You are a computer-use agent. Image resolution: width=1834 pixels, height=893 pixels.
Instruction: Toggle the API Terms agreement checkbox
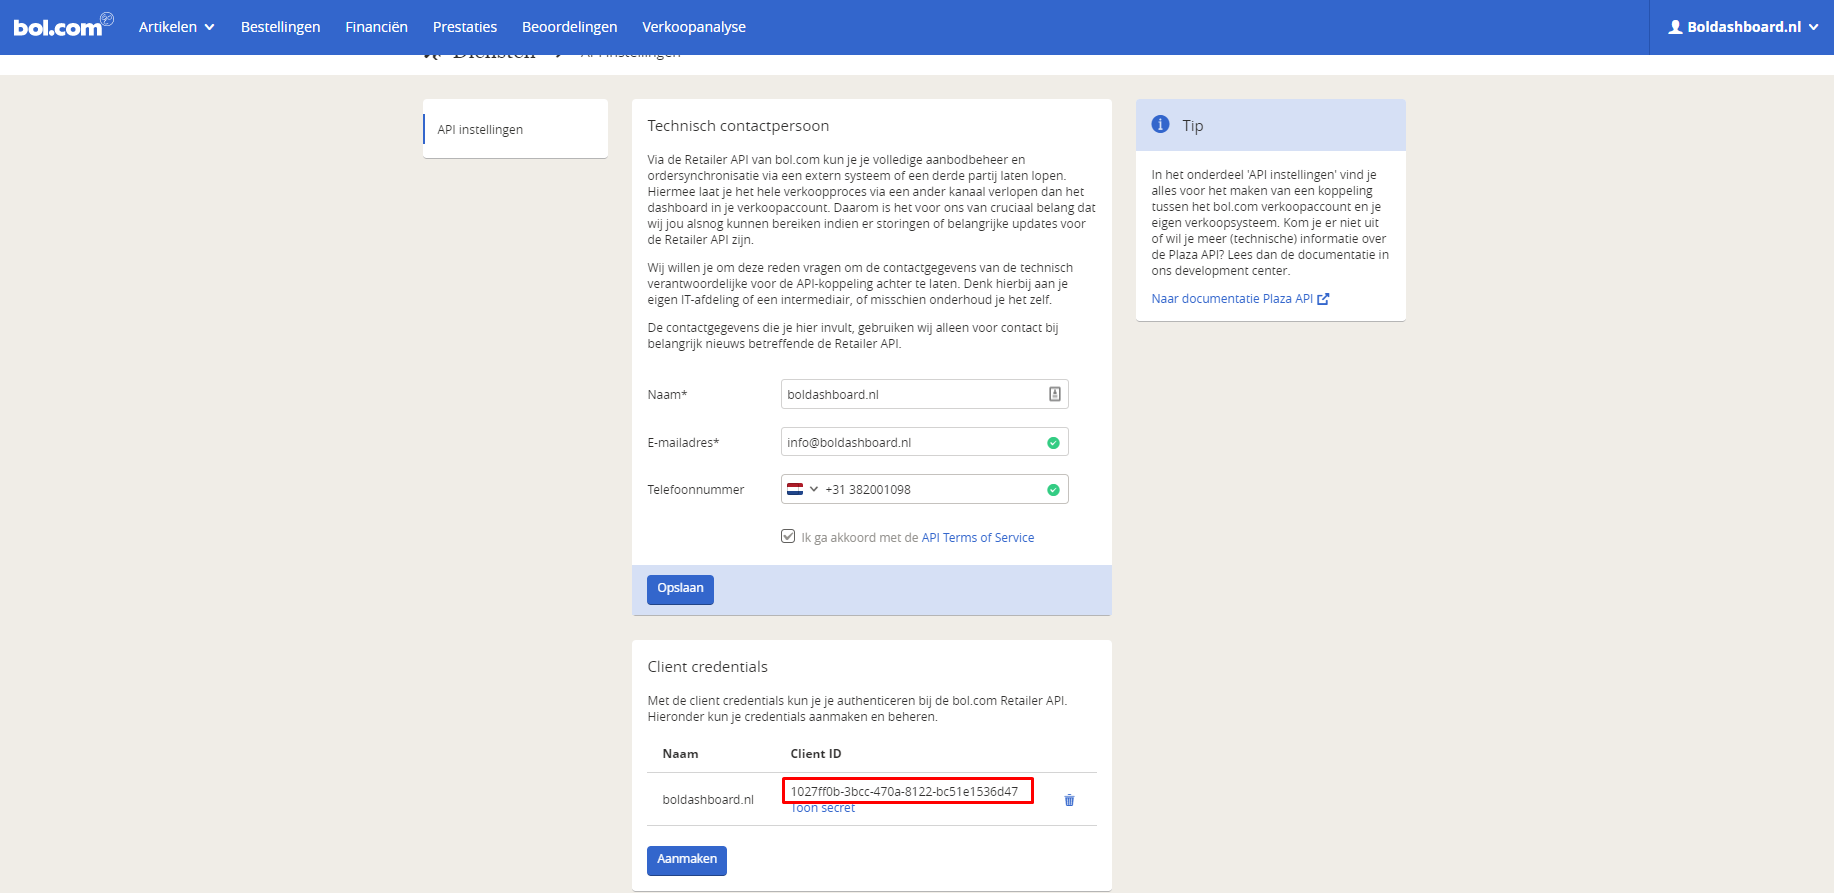coord(788,537)
